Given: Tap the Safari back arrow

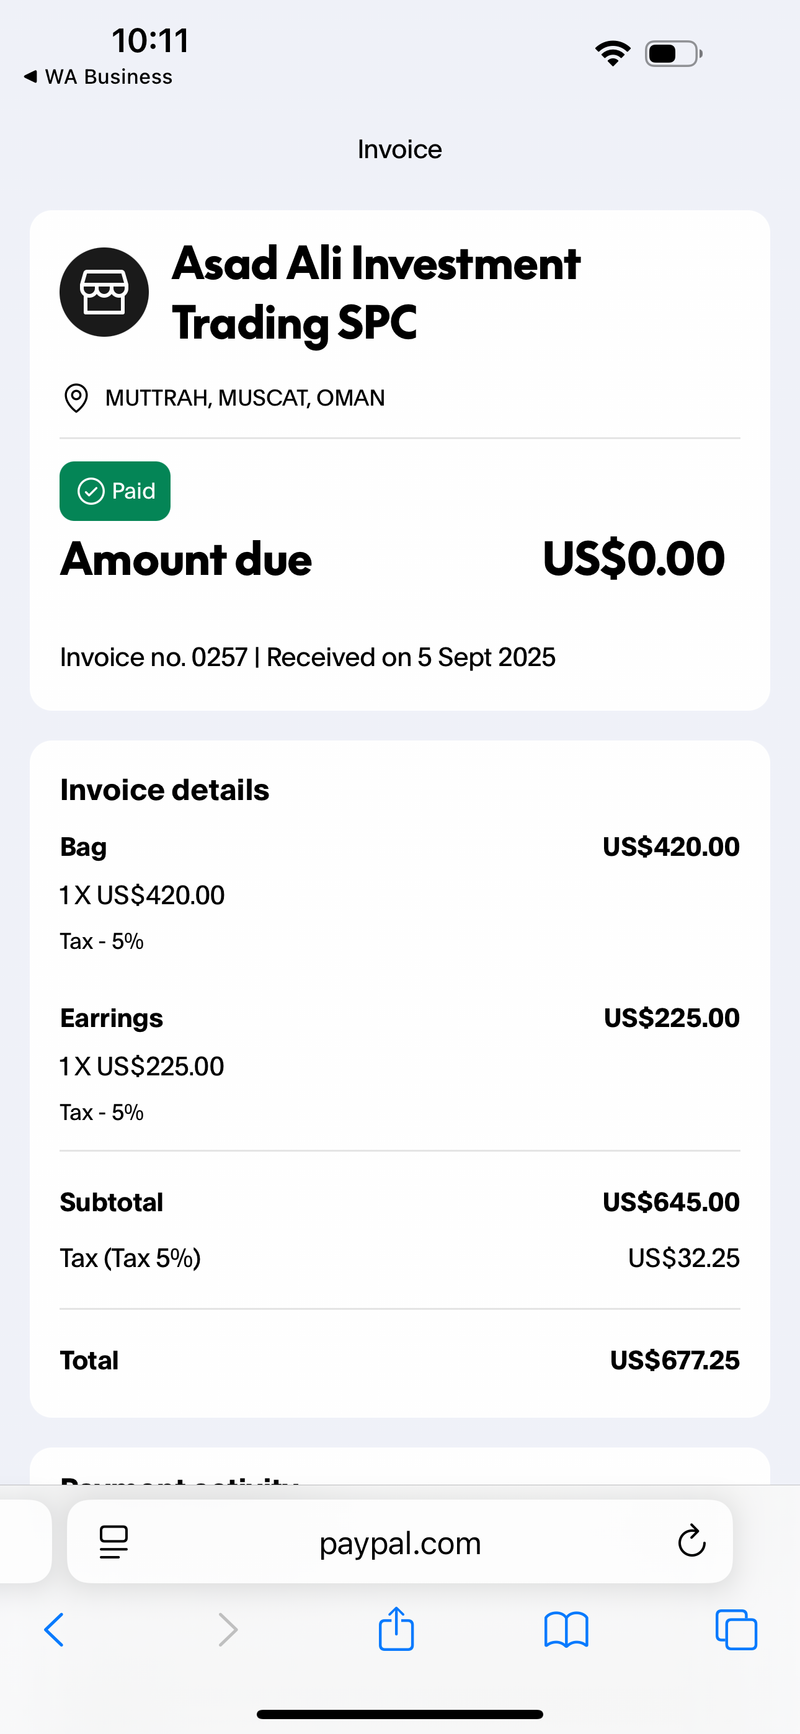Looking at the screenshot, I should [55, 1629].
